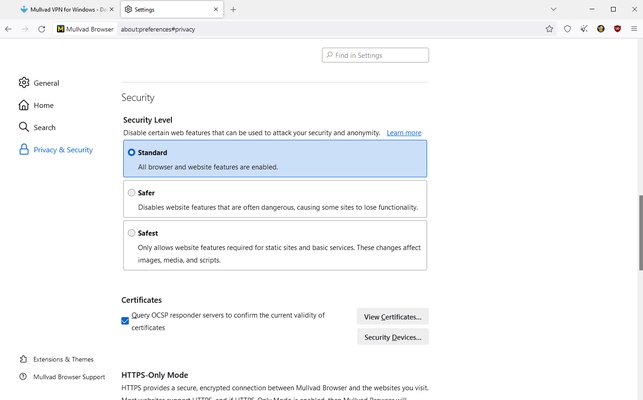Click the New Identity broom icon

click(584, 29)
